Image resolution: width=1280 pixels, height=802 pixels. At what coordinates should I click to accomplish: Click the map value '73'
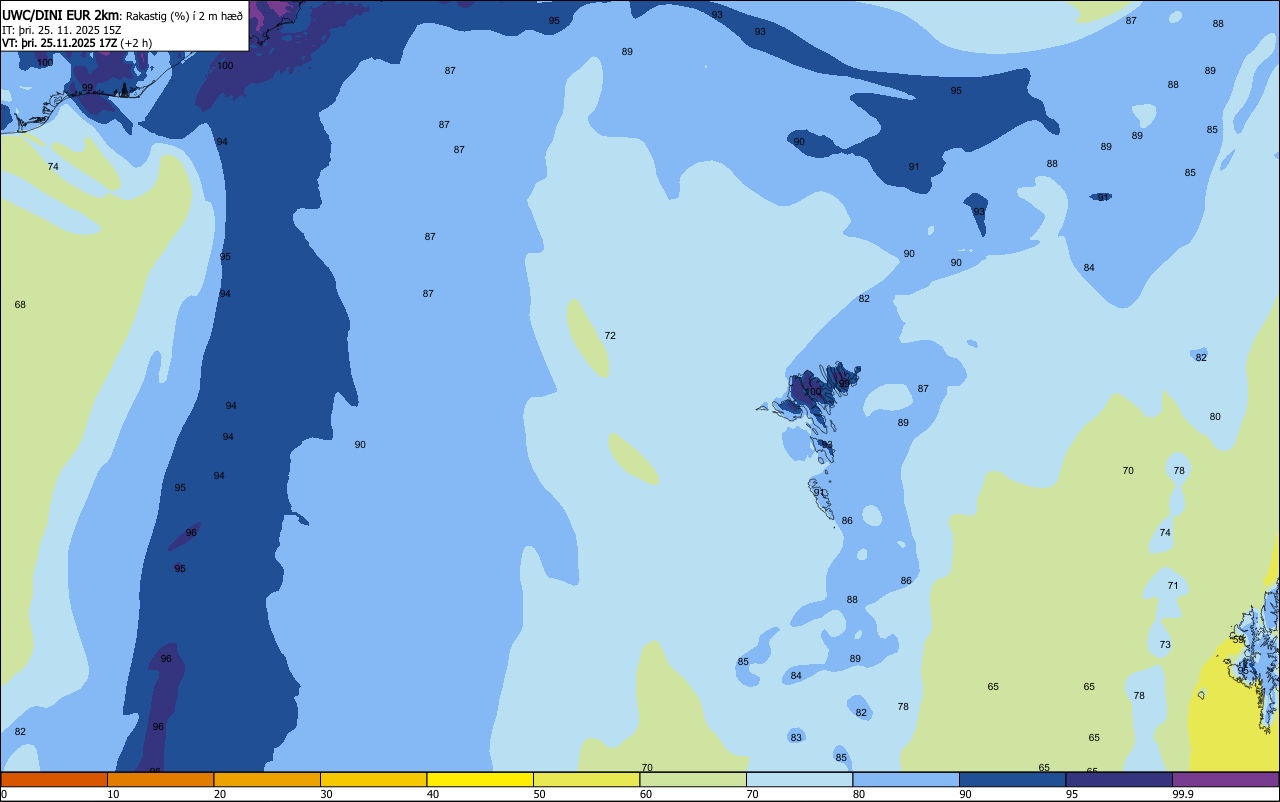pos(1165,645)
